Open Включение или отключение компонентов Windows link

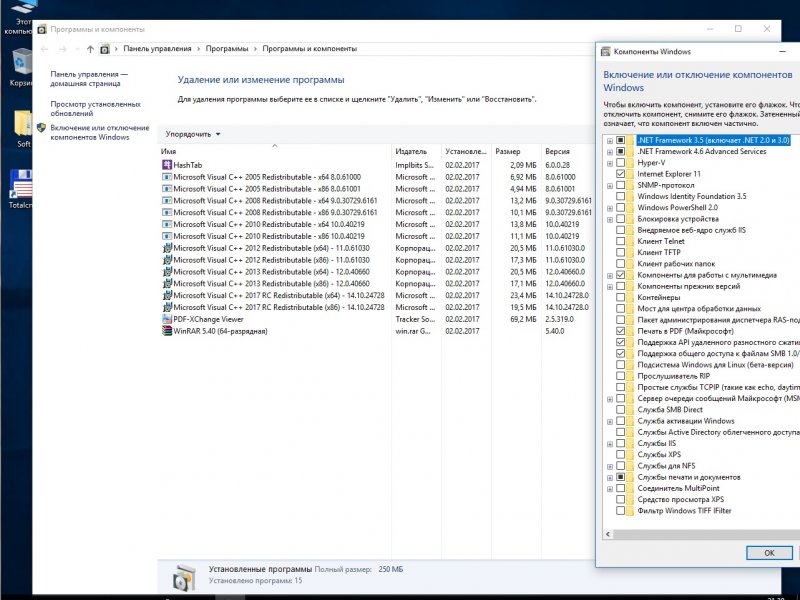tap(99, 132)
